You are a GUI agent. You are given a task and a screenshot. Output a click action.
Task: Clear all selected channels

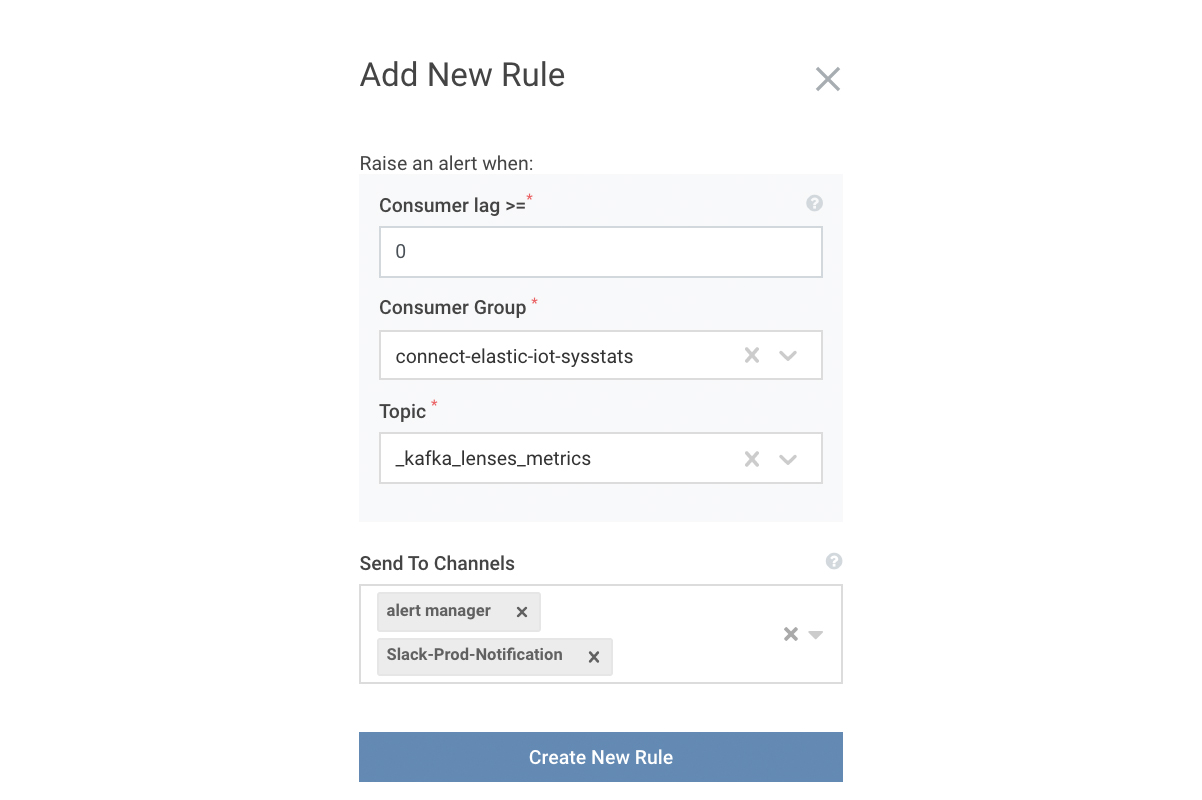coord(790,634)
